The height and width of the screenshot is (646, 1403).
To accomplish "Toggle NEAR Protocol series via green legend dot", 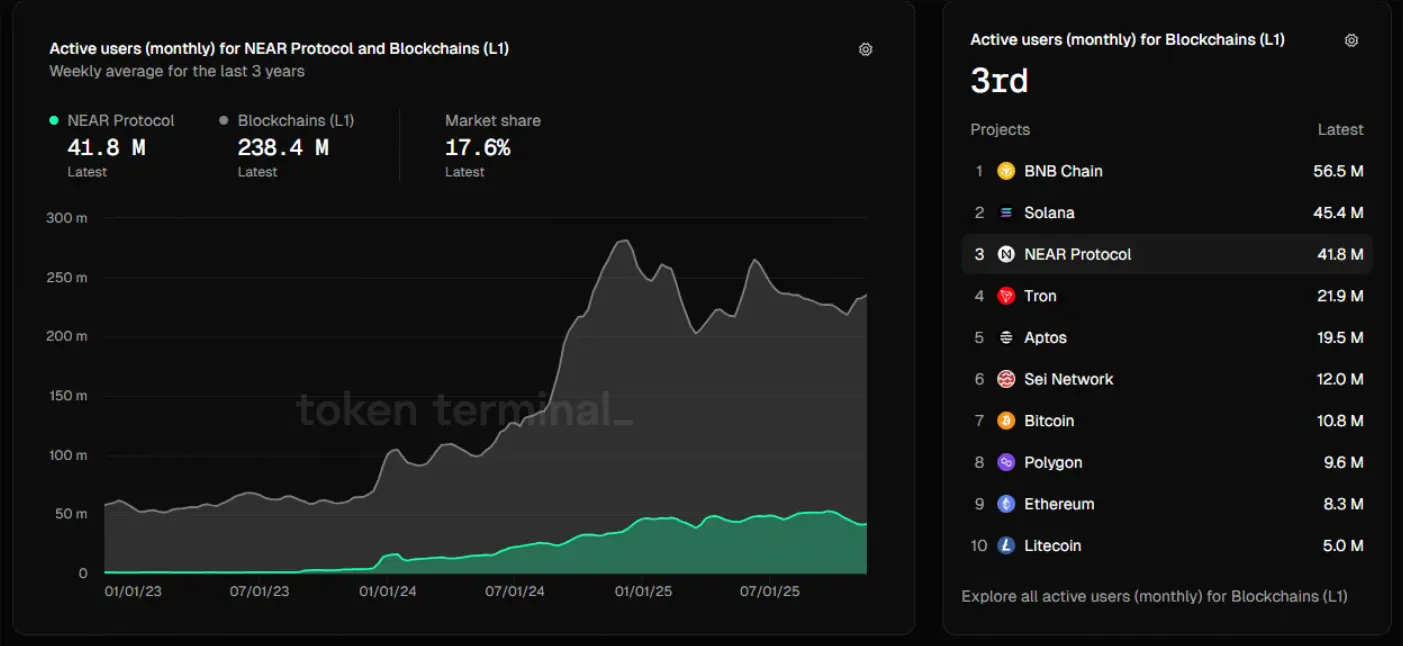I will tap(54, 120).
